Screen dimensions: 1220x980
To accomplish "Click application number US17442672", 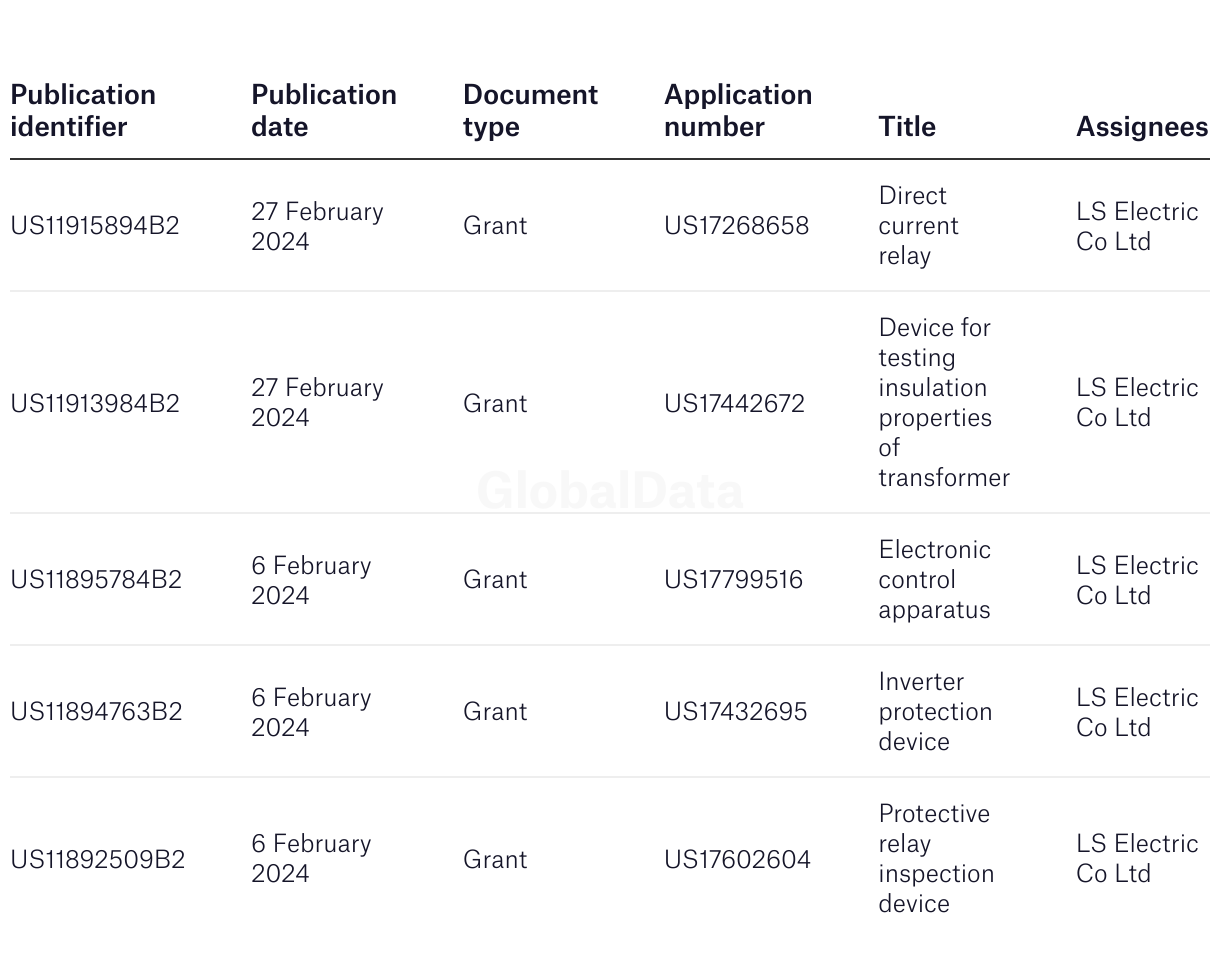I will point(735,404).
